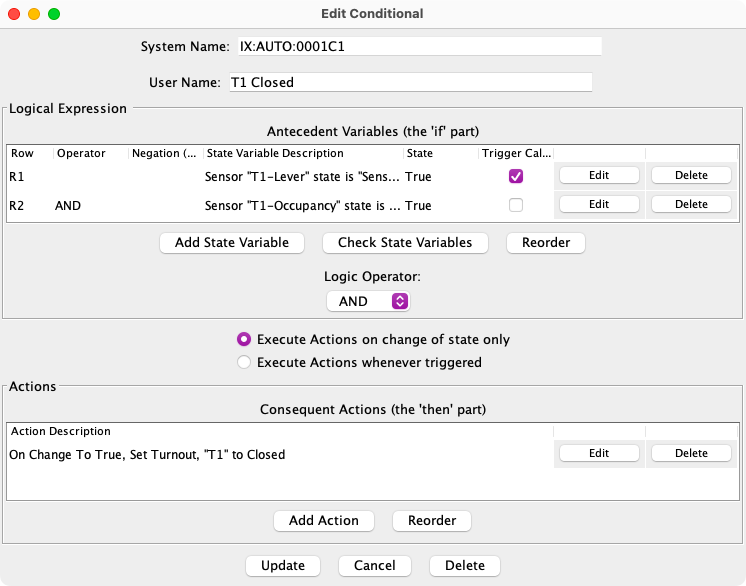Select Execute Actions on change of state only
The image size is (746, 586).
(244, 339)
